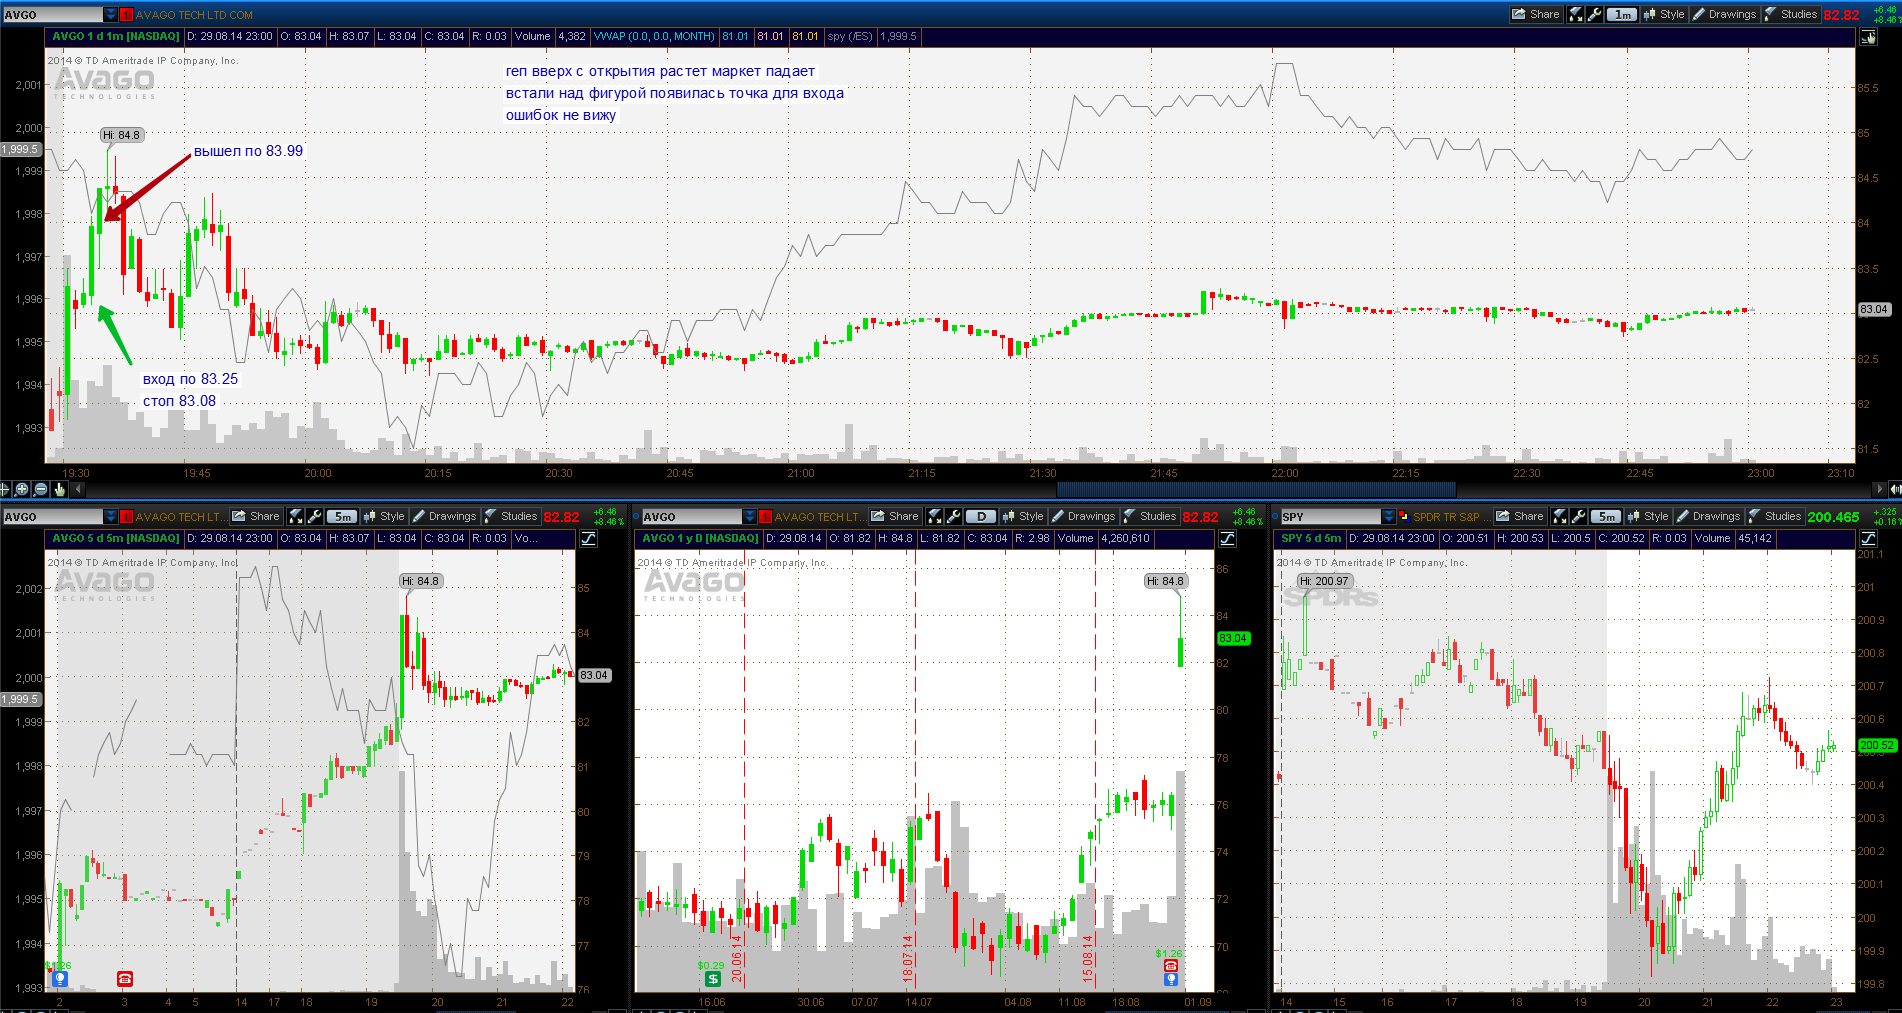Expand the SPY symbol dropdown arrow
Image resolution: width=1902 pixels, height=1013 pixels.
(x=1388, y=516)
